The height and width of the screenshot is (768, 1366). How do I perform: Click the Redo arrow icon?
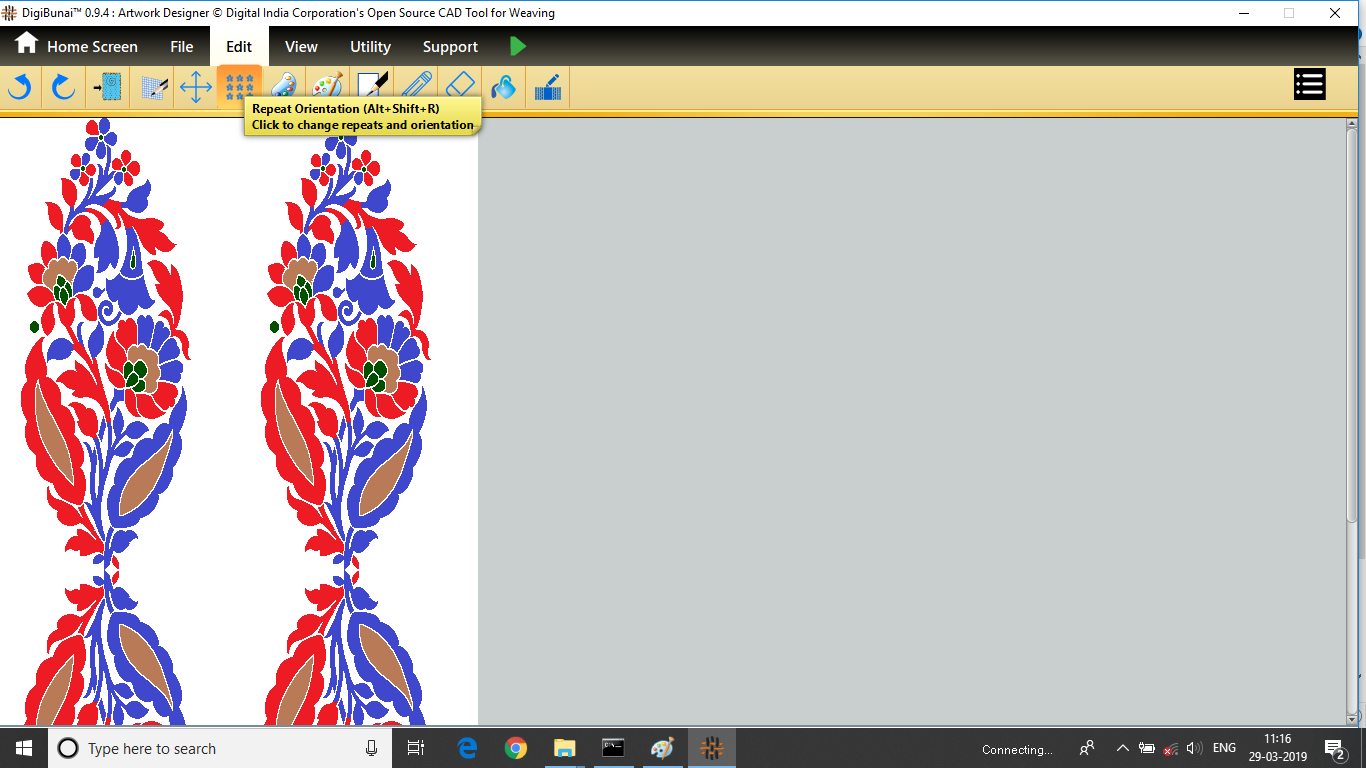tap(63, 87)
